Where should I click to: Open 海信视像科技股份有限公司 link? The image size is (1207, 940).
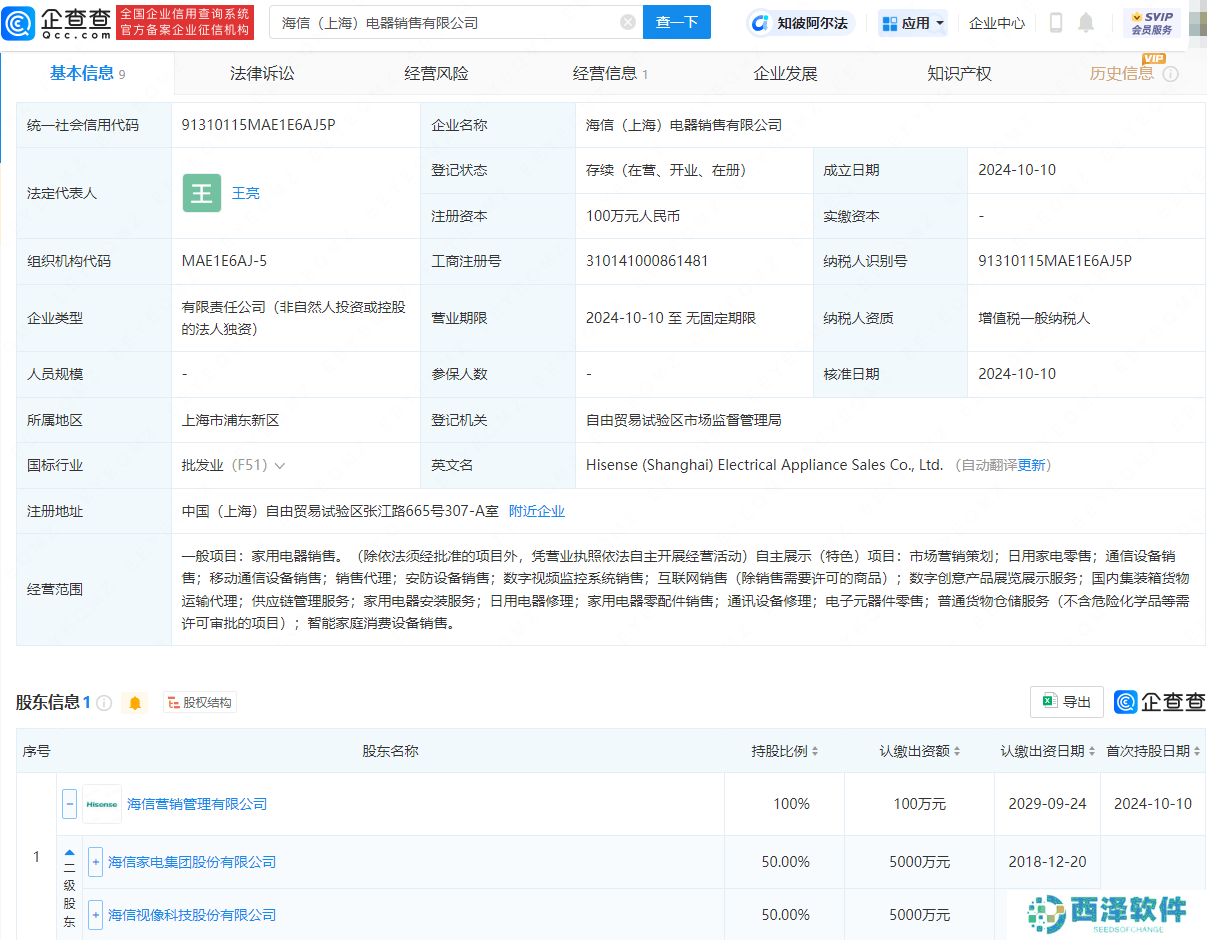(192, 915)
